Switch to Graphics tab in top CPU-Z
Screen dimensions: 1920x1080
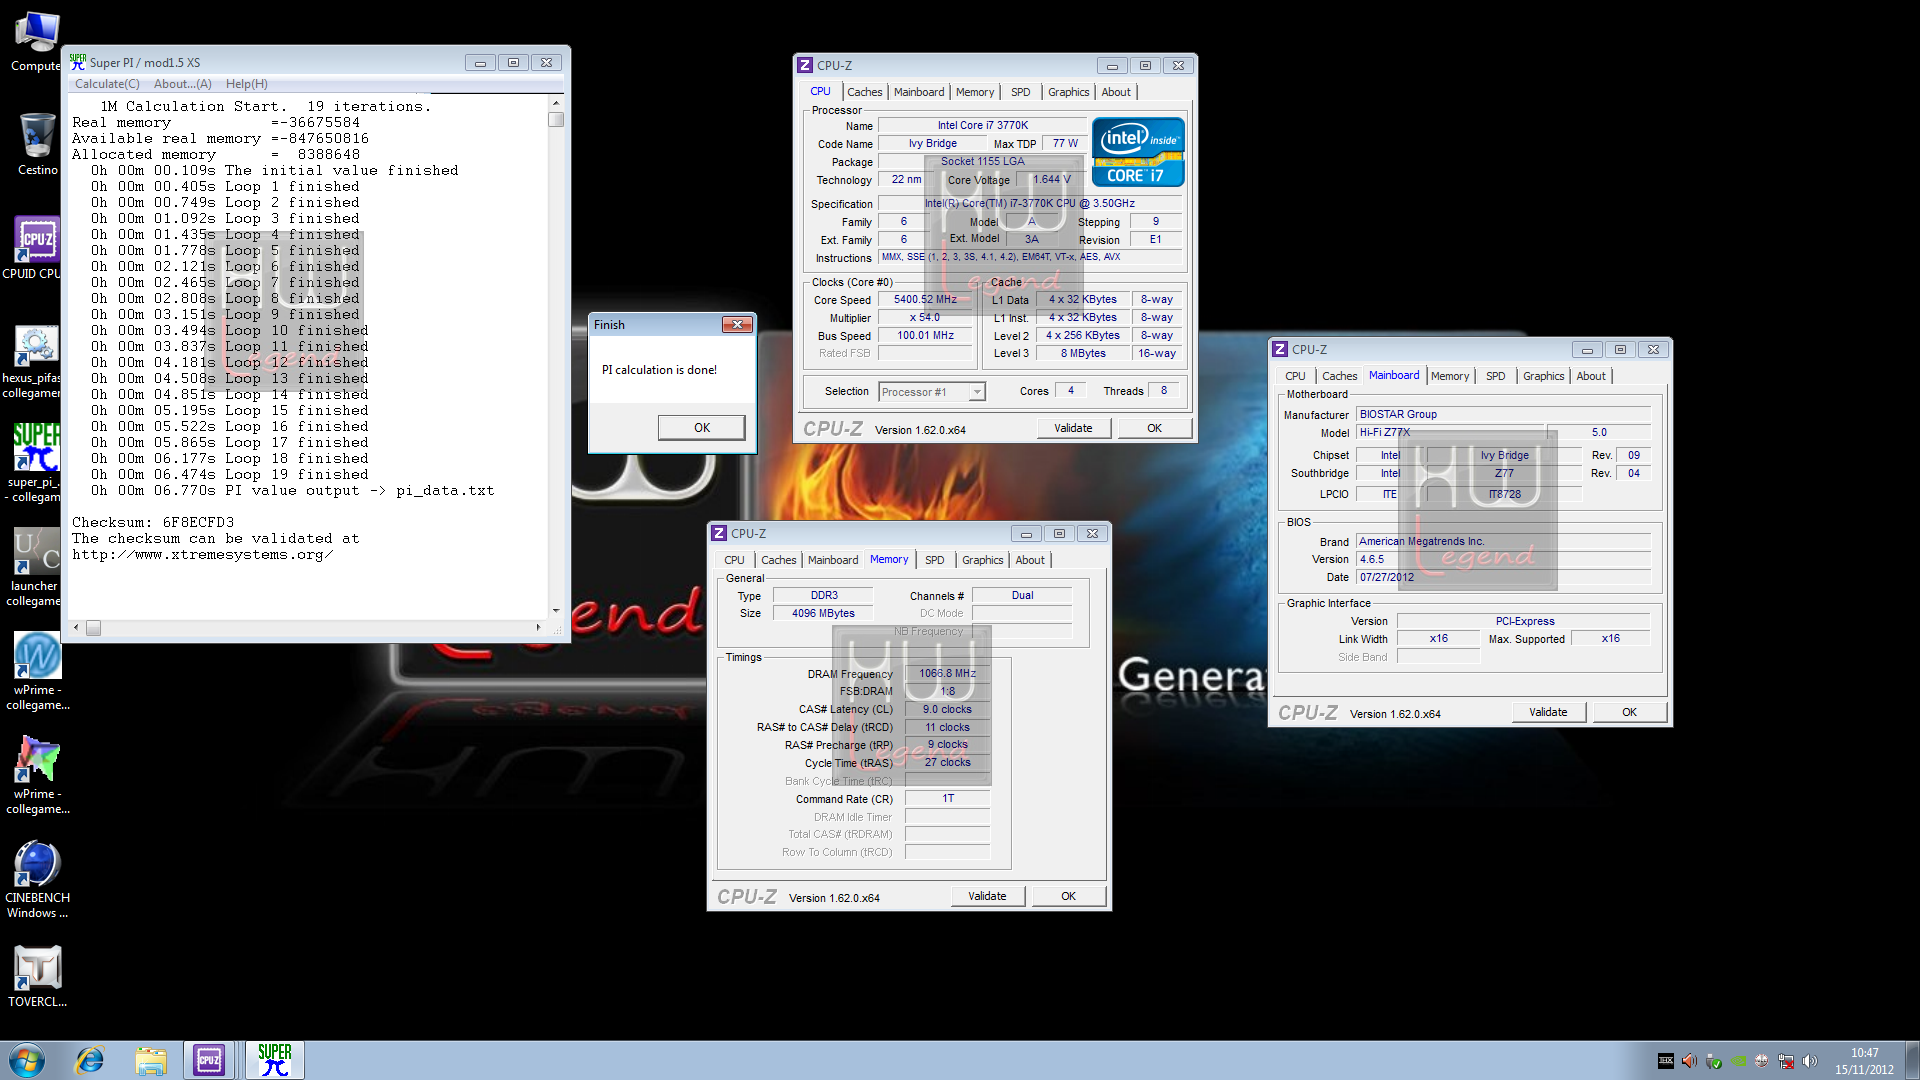coord(1068,92)
